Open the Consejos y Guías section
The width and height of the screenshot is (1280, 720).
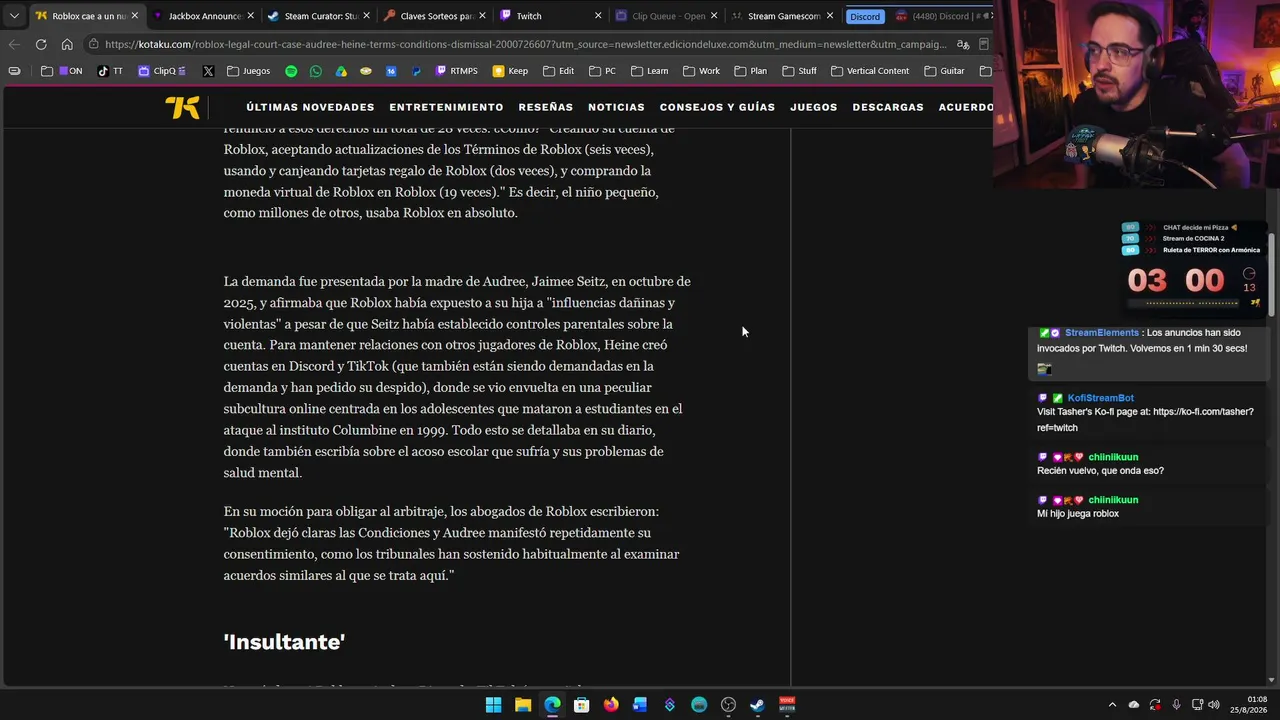point(717,107)
